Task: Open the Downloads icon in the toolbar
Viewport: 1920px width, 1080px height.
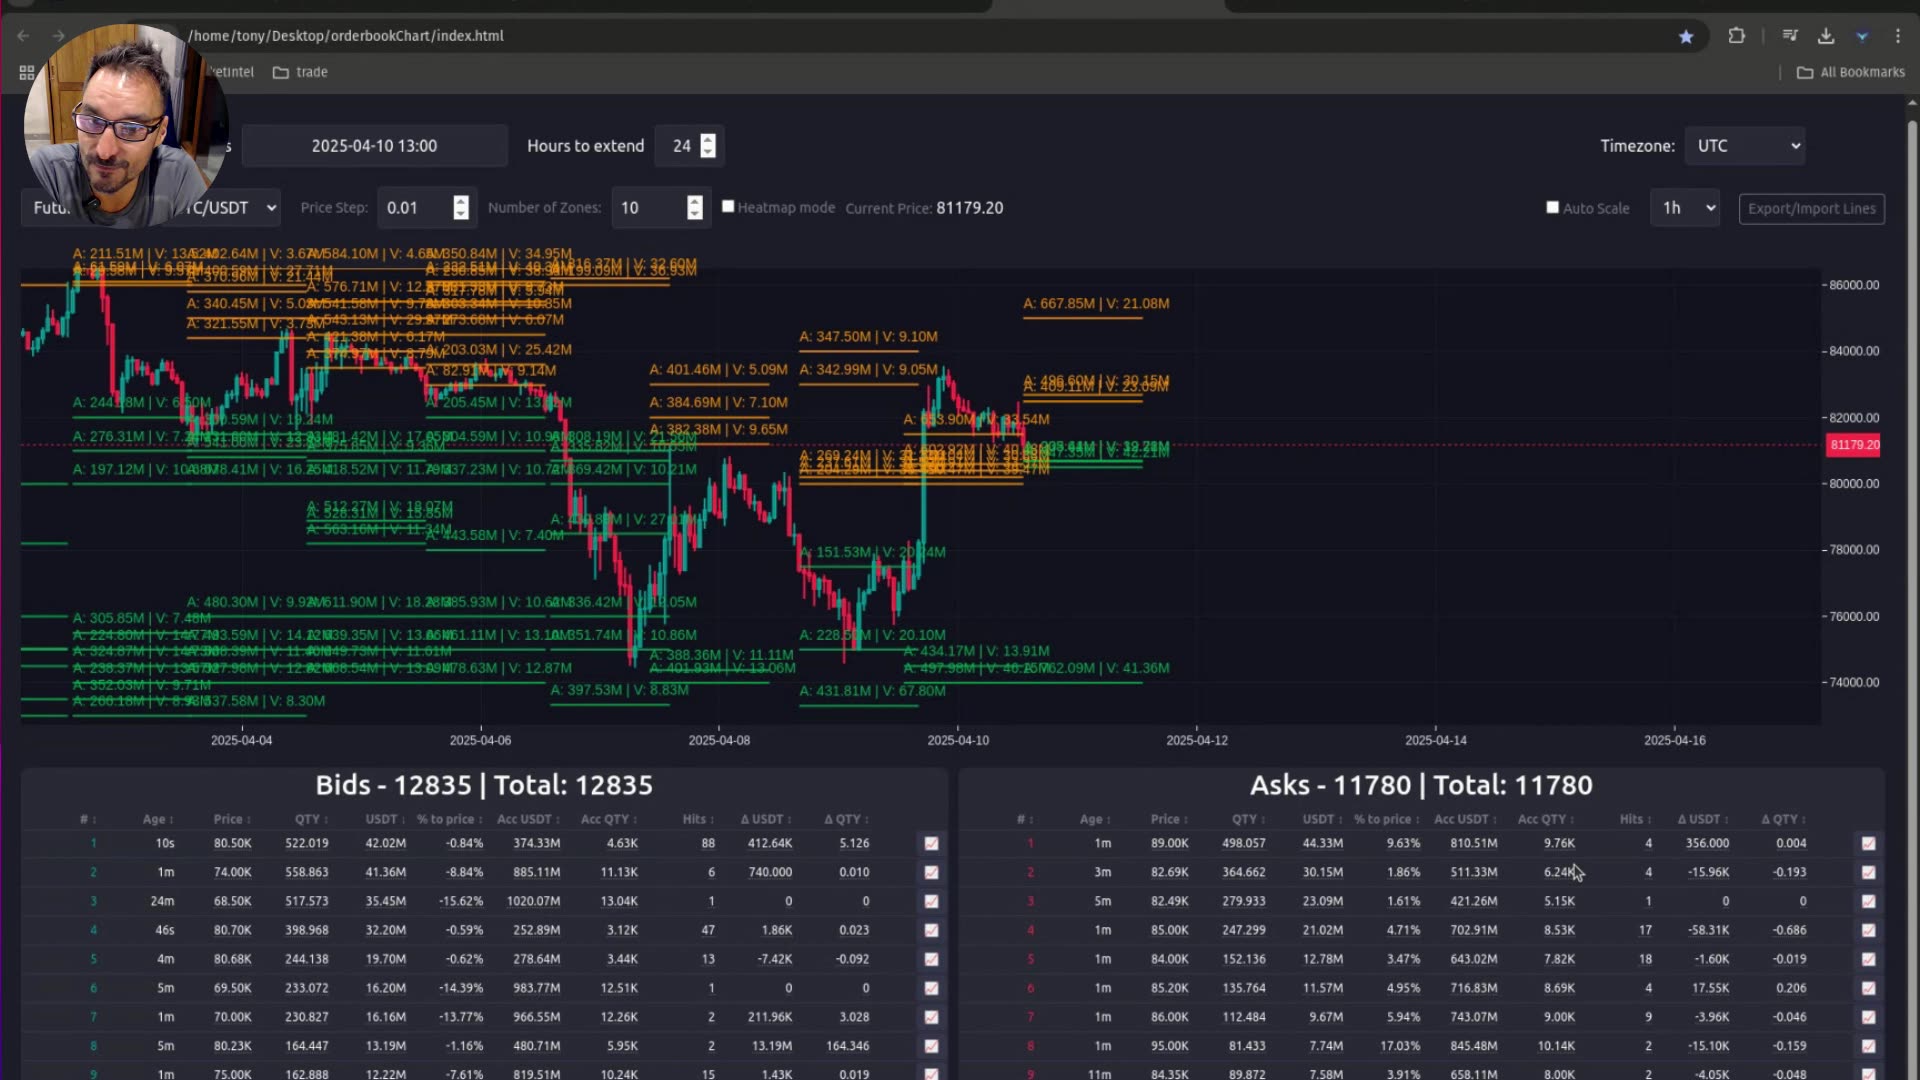Action: click(1825, 36)
